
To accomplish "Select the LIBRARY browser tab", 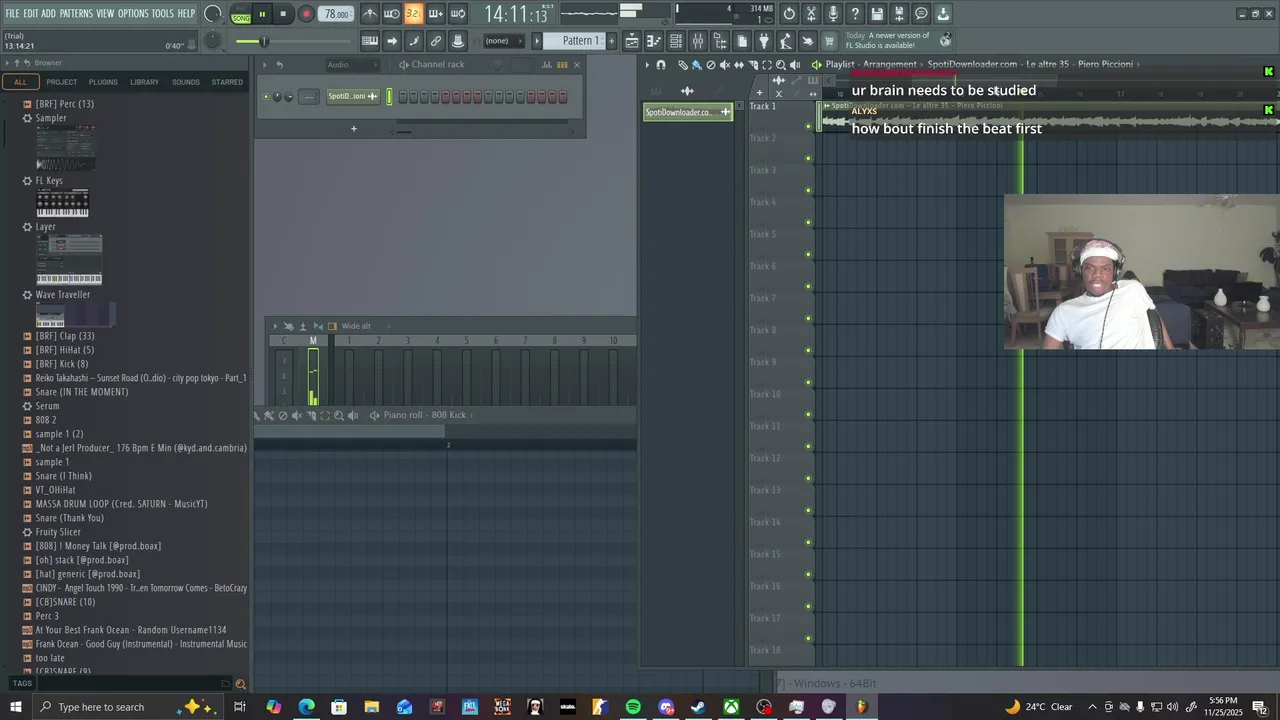I will [x=144, y=82].
